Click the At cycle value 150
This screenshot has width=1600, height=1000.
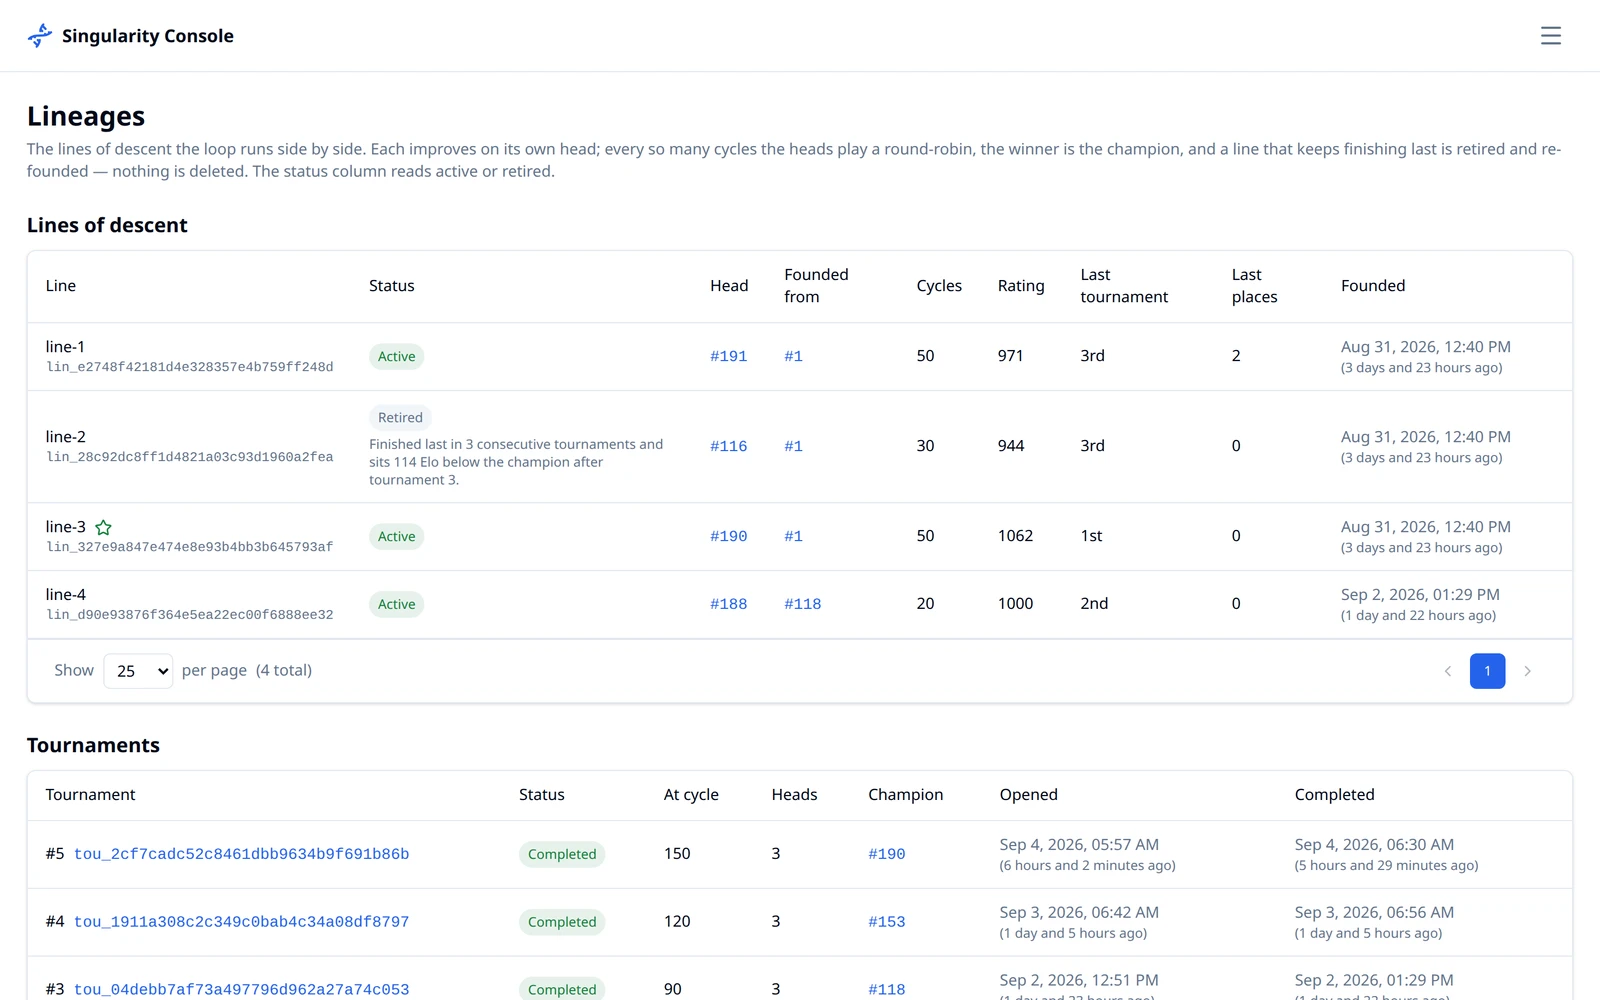pyautogui.click(x=677, y=854)
